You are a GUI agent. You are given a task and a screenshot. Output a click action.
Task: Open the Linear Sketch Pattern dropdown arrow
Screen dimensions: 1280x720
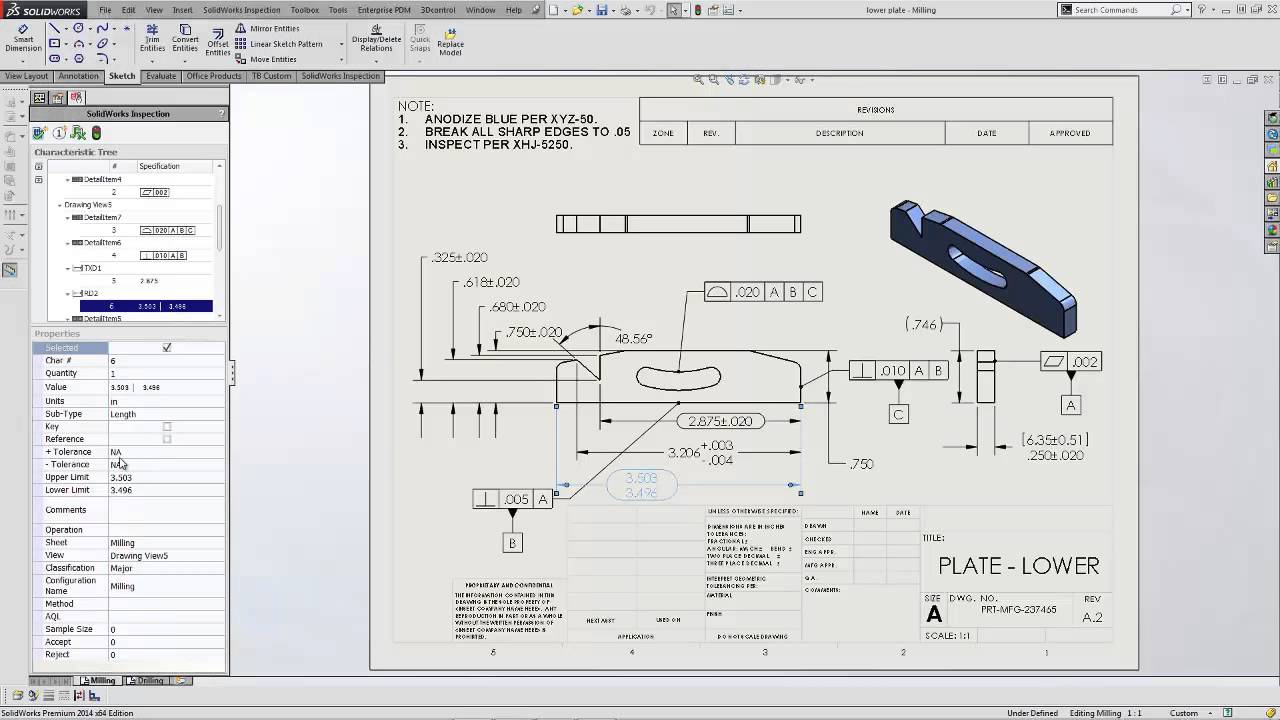click(341, 44)
